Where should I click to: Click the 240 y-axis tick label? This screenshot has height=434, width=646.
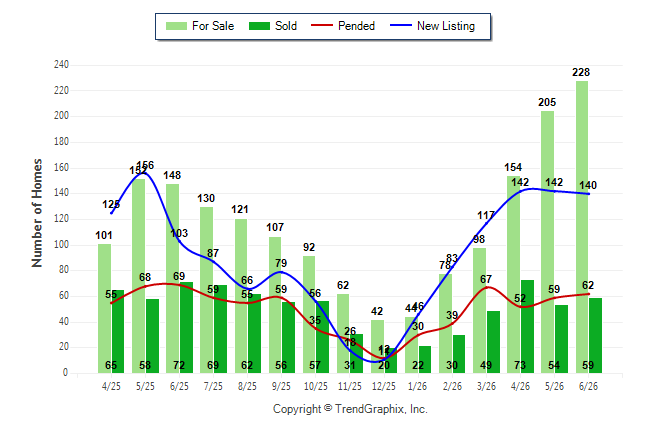(x=61, y=65)
